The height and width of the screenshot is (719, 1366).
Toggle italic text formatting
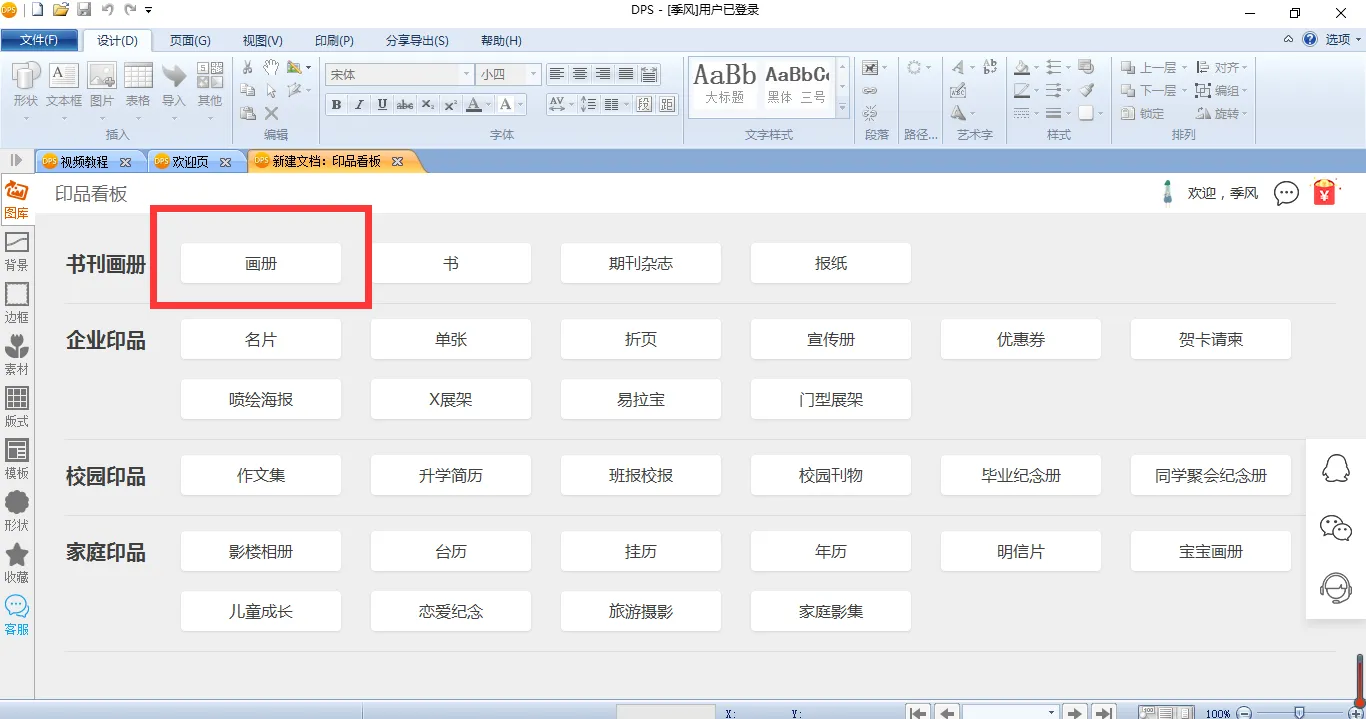359,105
